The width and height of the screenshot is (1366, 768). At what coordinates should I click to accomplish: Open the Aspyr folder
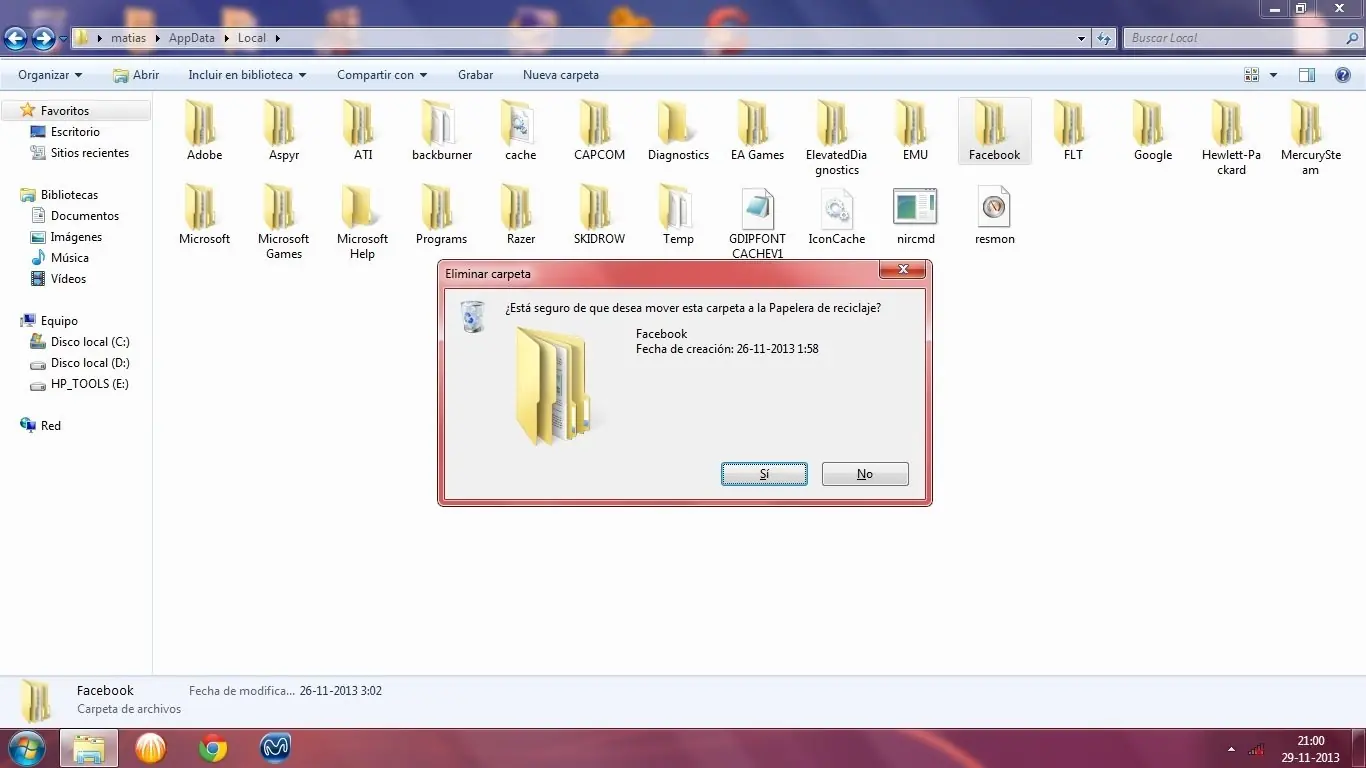[x=284, y=131]
